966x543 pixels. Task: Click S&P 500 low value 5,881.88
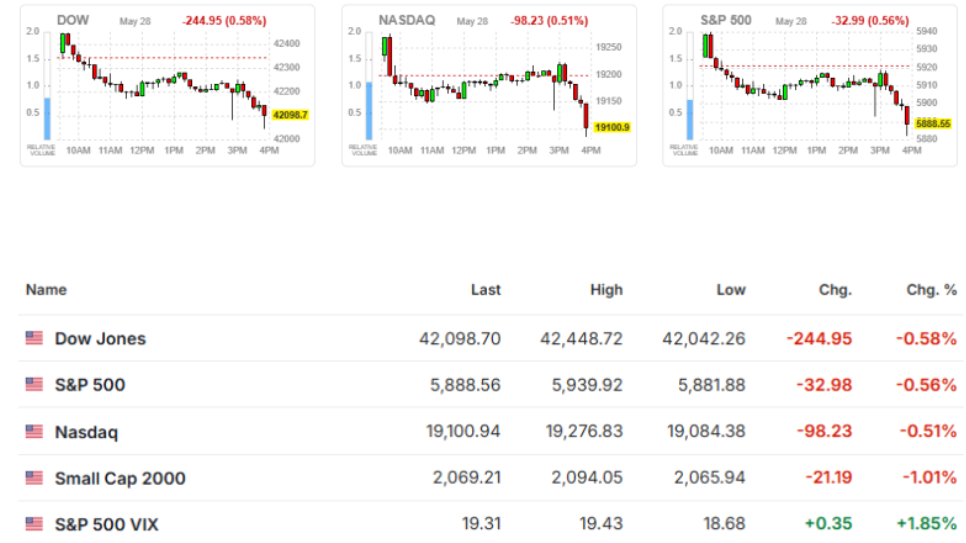click(712, 385)
